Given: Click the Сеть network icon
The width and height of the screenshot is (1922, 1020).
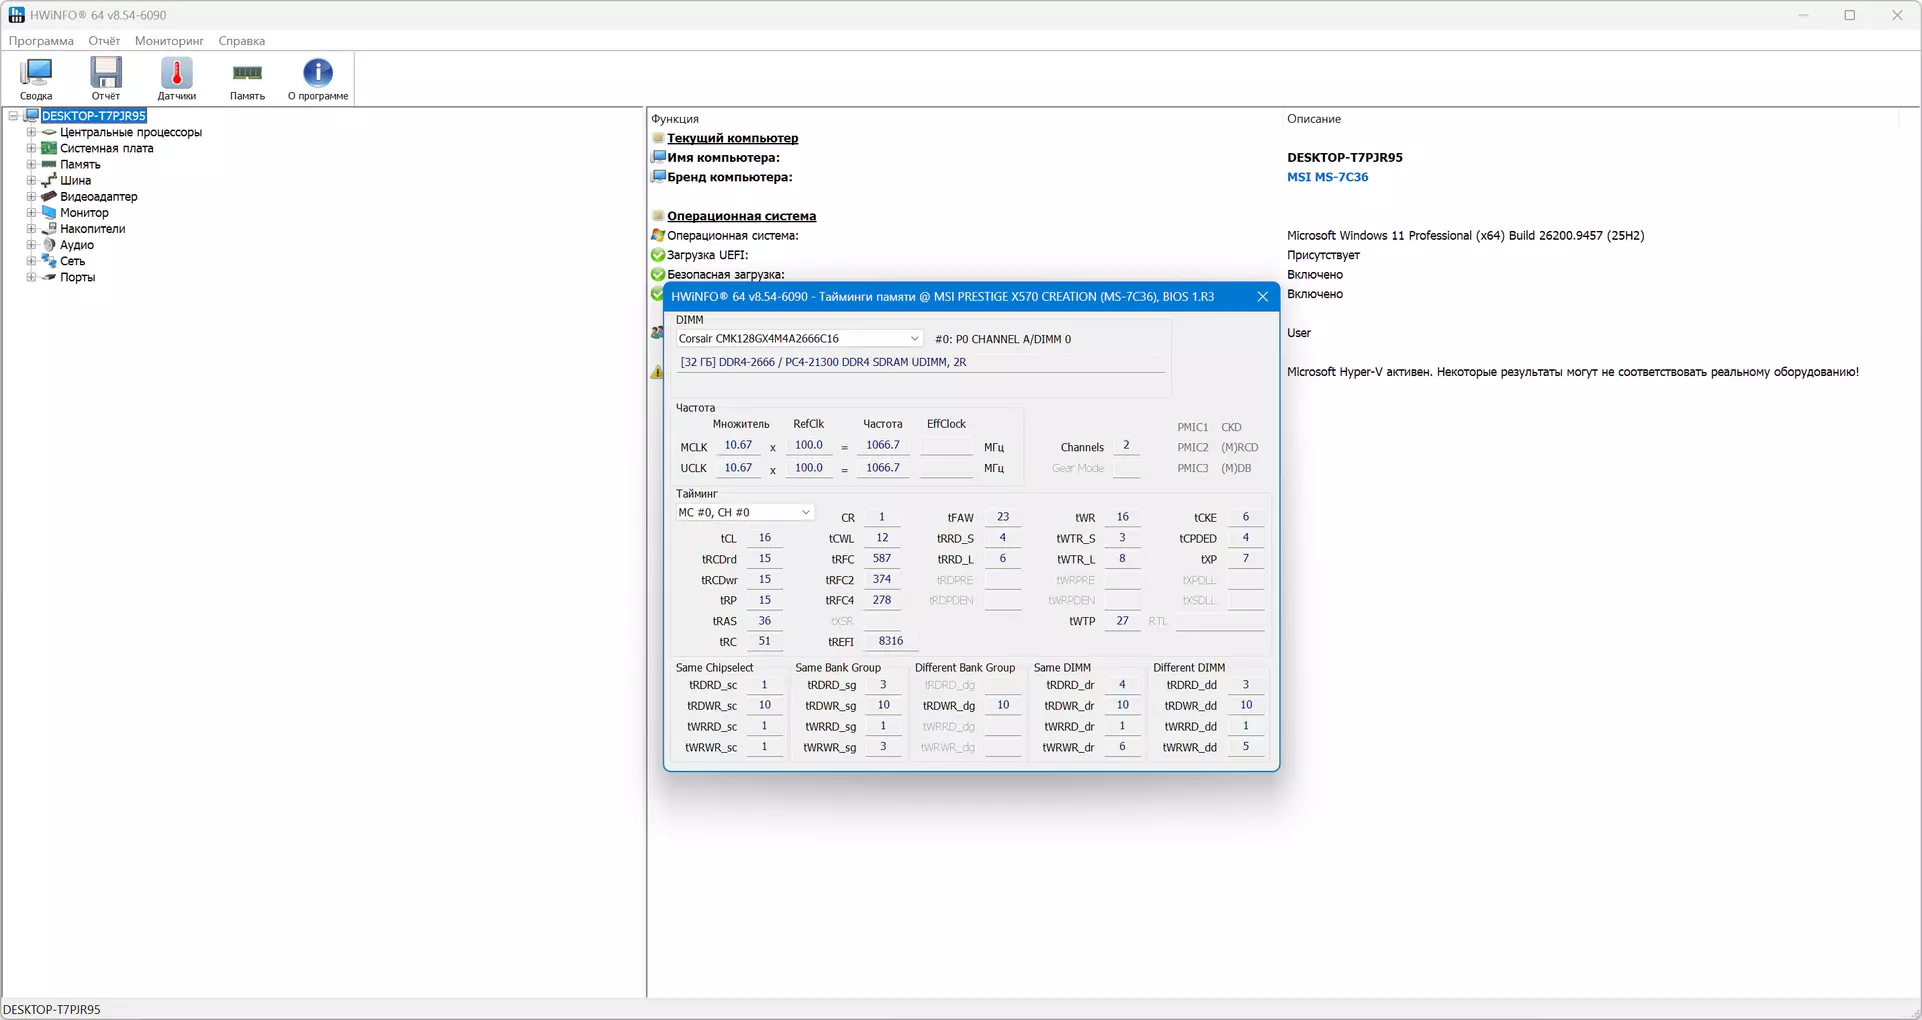Looking at the screenshot, I should (48, 261).
